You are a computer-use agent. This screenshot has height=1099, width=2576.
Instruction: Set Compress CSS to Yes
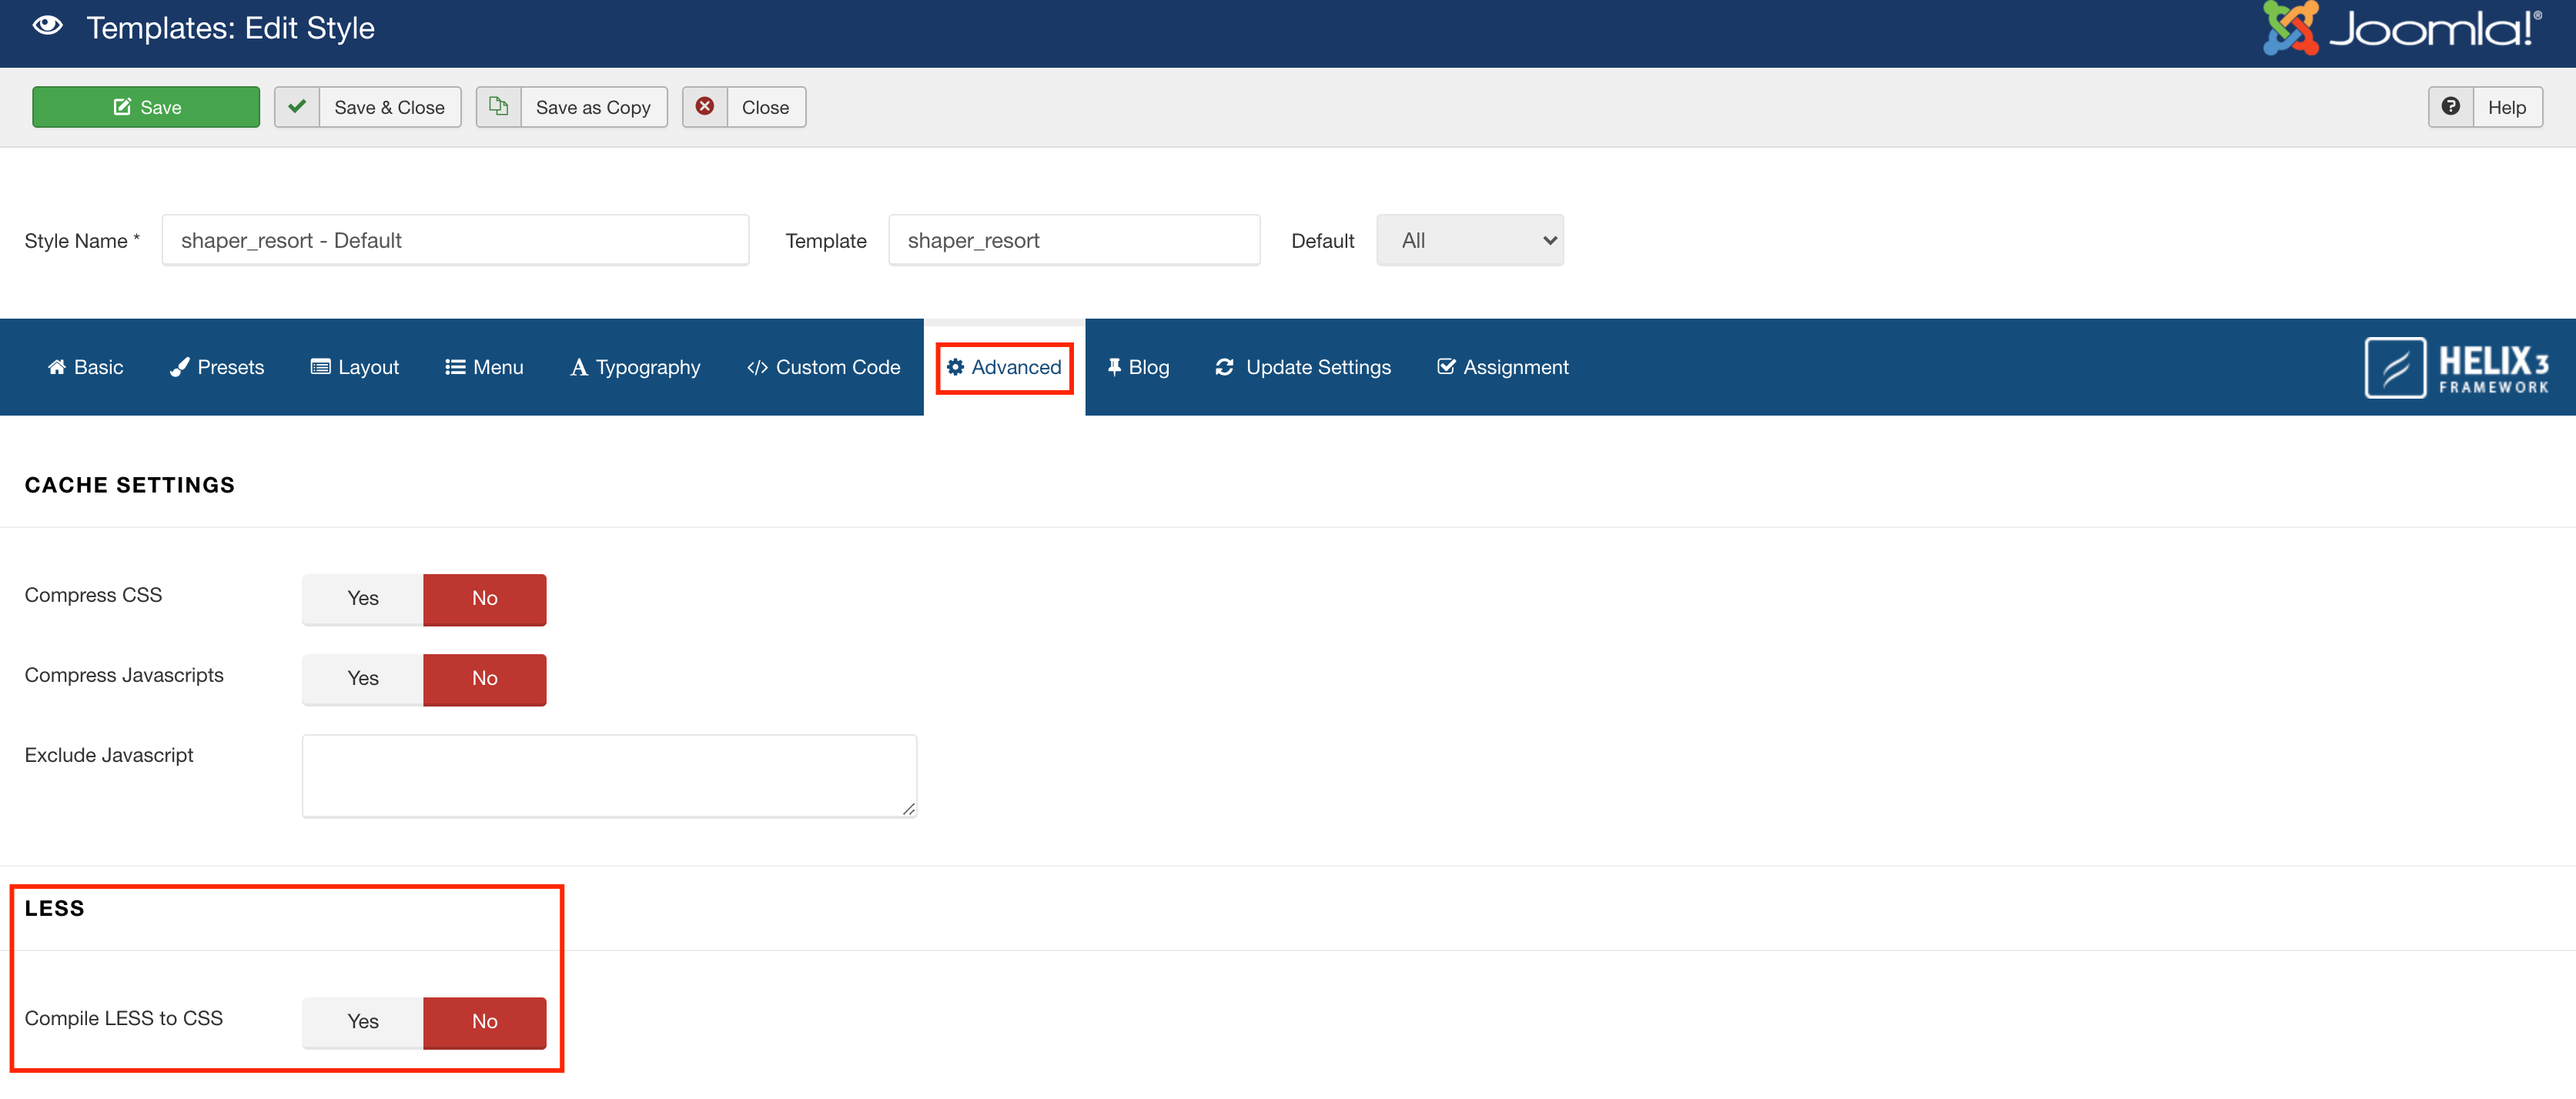(362, 598)
